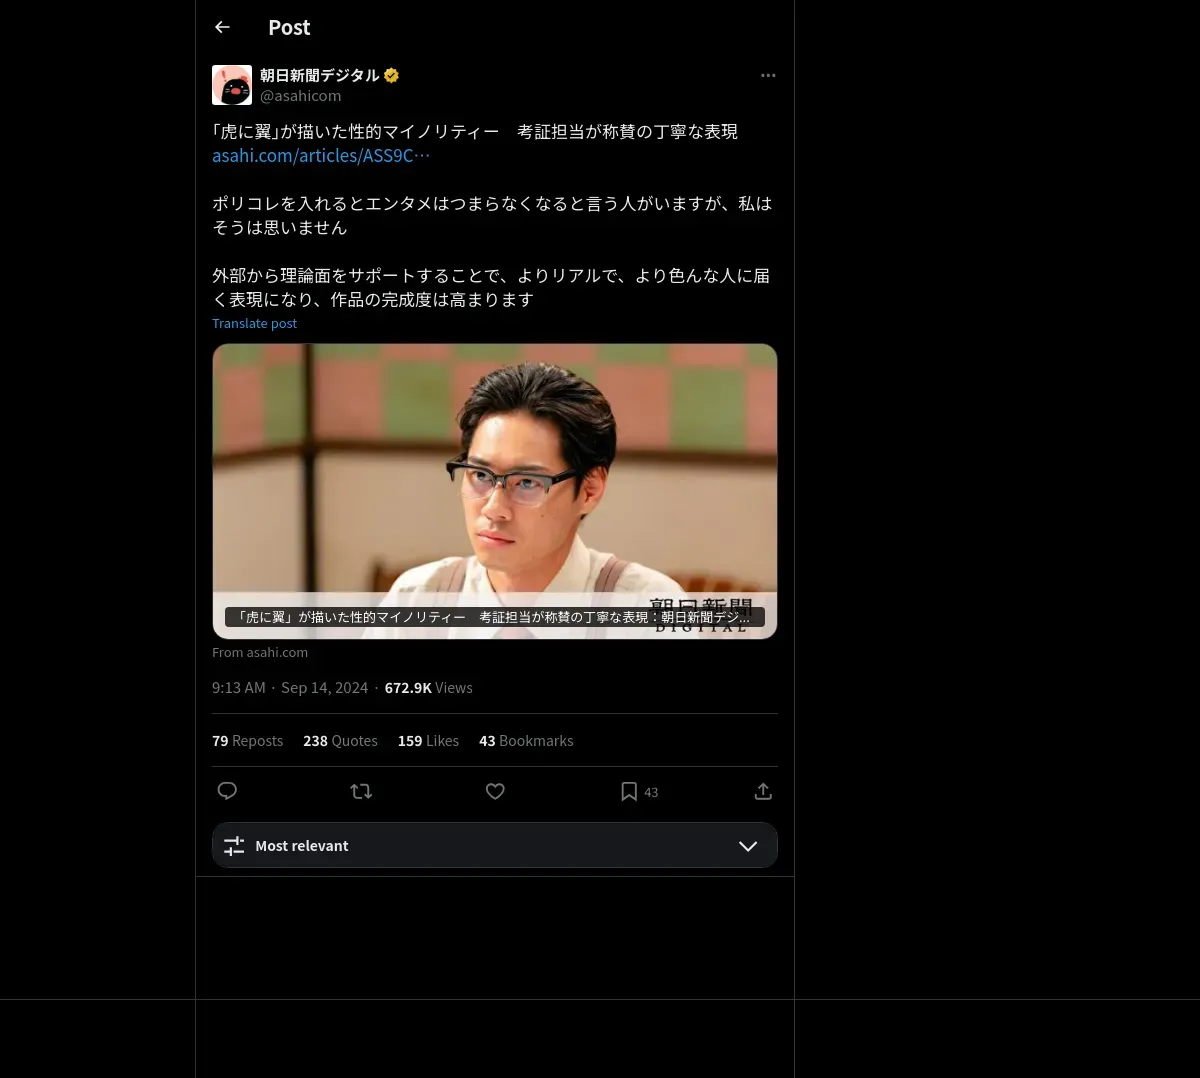The width and height of the screenshot is (1200, 1078).
Task: Click the 672.9K Views count
Action: (428, 688)
